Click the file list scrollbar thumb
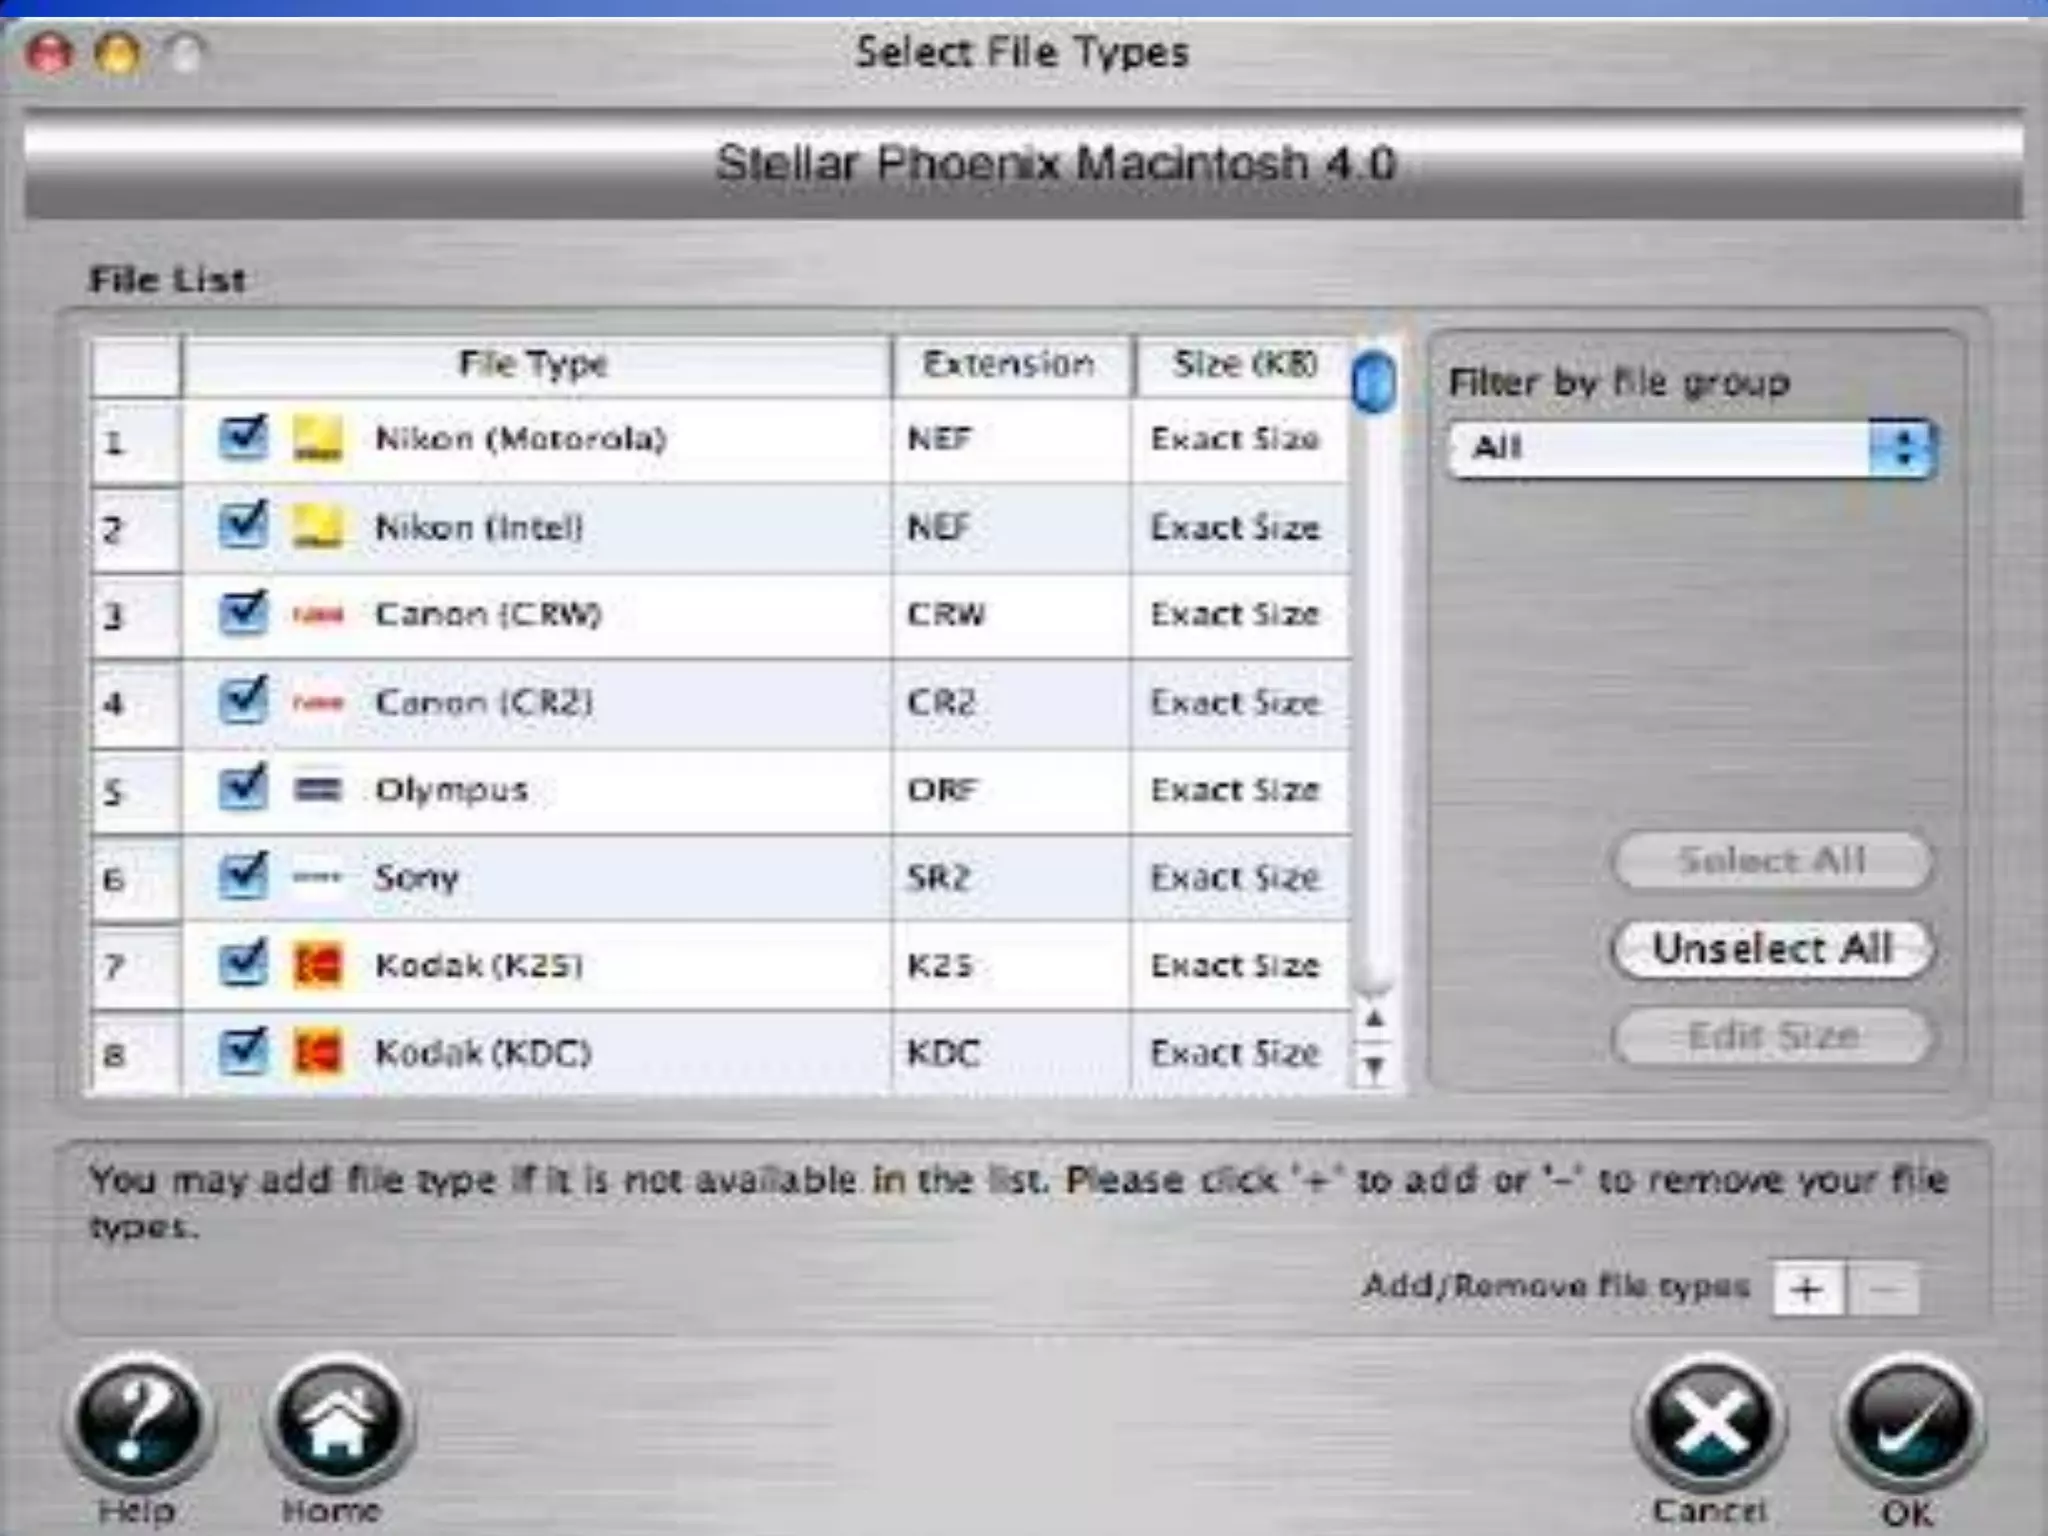 (1373, 382)
